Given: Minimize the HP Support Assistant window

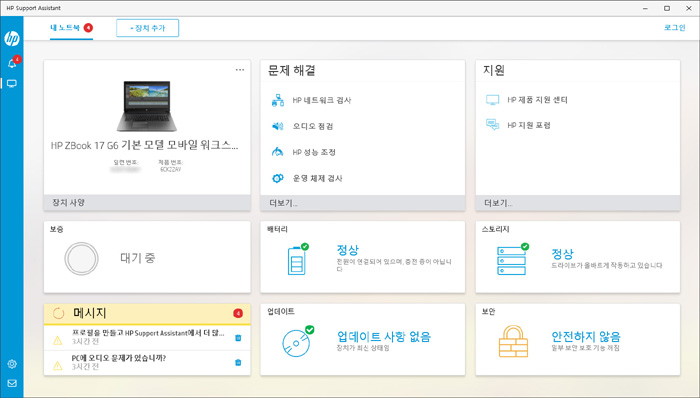Looking at the screenshot, I should coord(646,8).
